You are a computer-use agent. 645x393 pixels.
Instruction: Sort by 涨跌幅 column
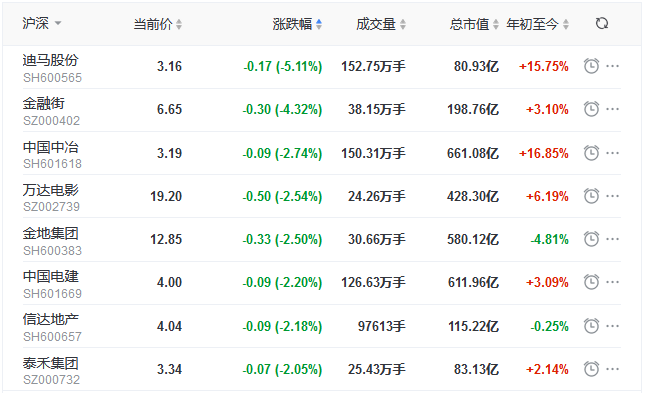297,24
